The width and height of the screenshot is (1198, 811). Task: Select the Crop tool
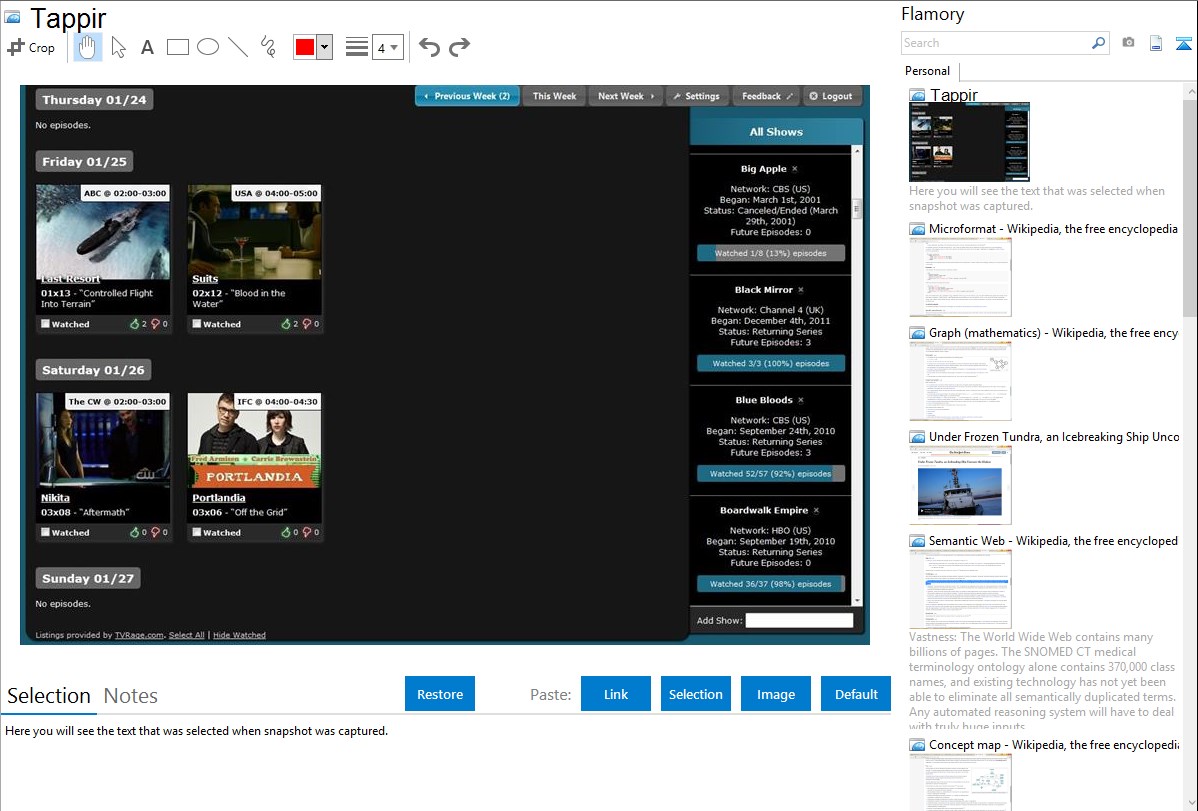[x=31, y=47]
